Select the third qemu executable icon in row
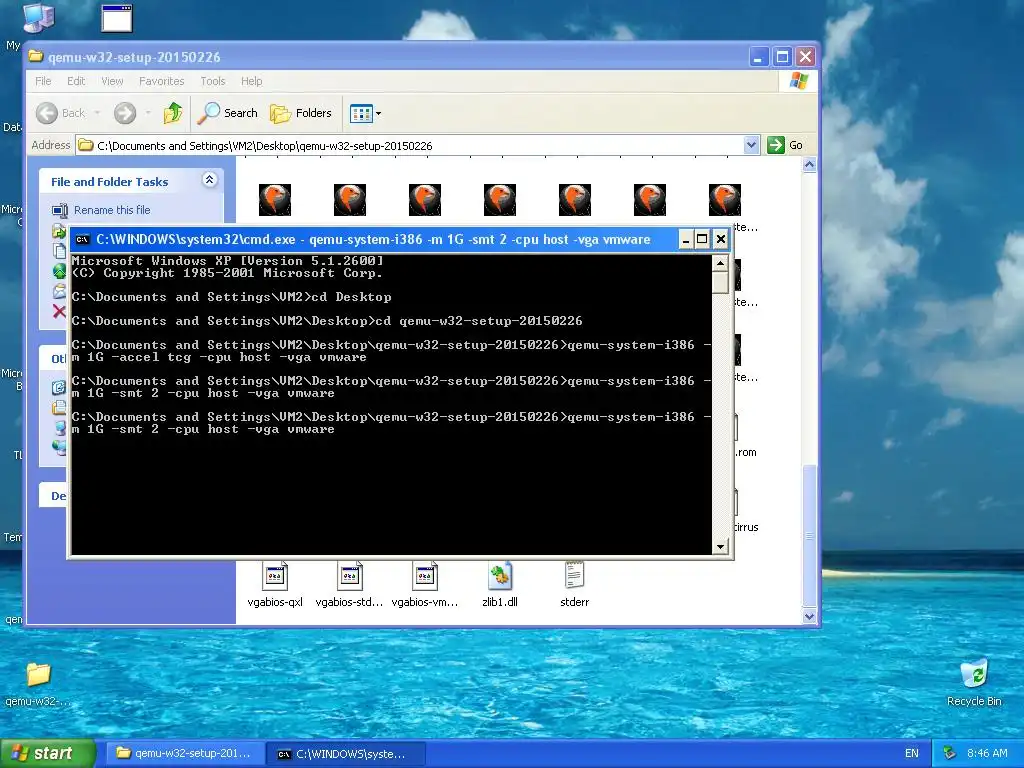1024x768 pixels. coord(424,200)
